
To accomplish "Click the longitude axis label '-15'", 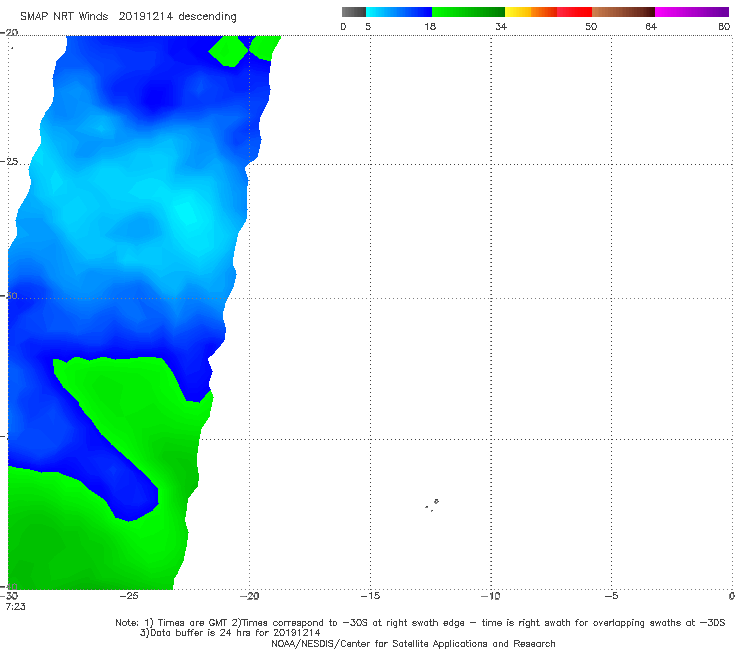I will (370, 596).
